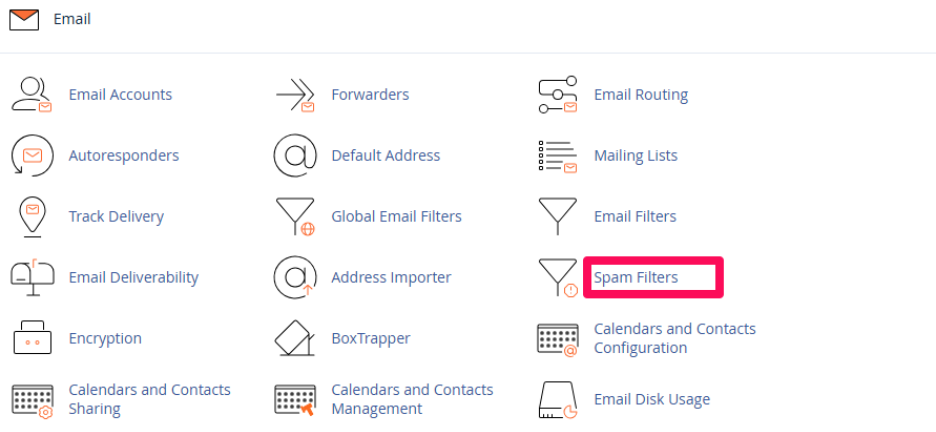Click the Email section header

72,19
